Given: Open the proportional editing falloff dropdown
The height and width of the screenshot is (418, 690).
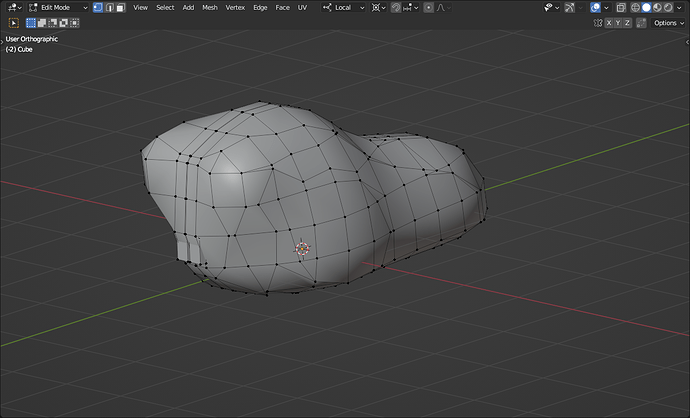Looking at the screenshot, I should click(x=444, y=7).
